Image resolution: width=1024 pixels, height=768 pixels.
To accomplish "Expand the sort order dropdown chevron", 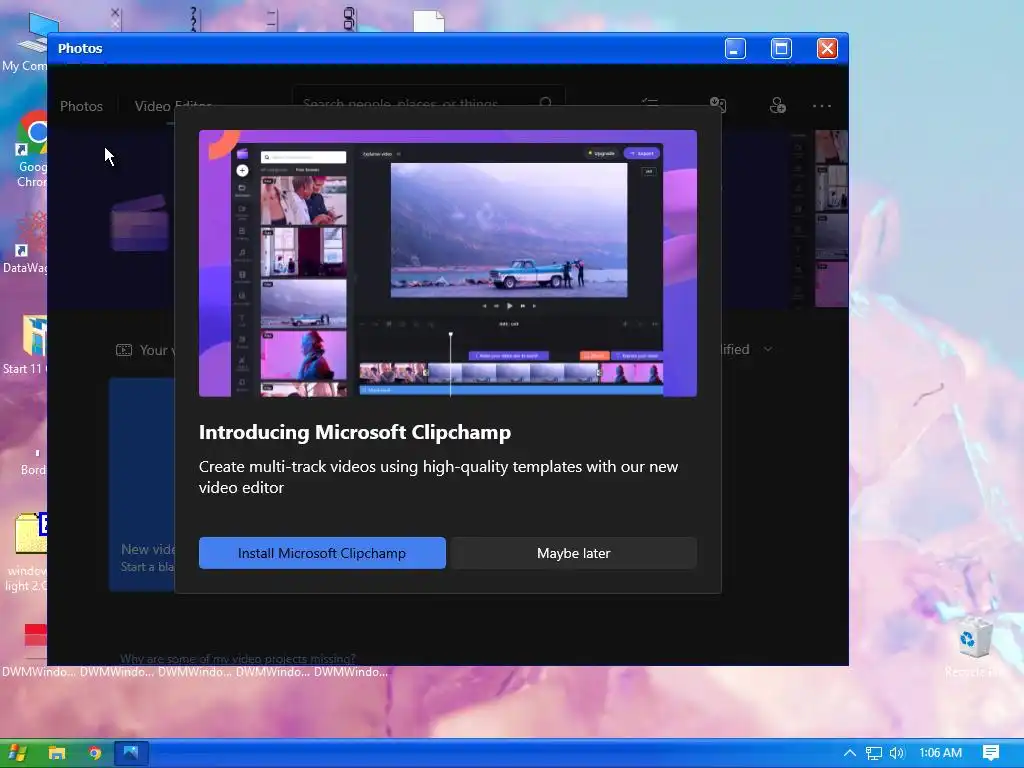I will 769,349.
